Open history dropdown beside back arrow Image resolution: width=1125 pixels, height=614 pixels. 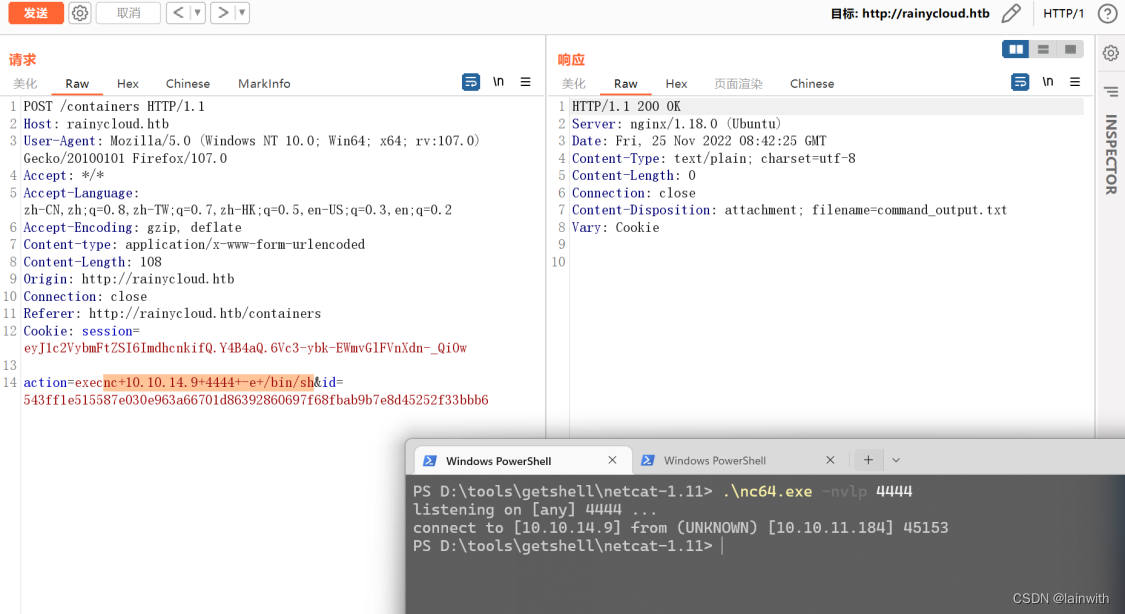[197, 13]
